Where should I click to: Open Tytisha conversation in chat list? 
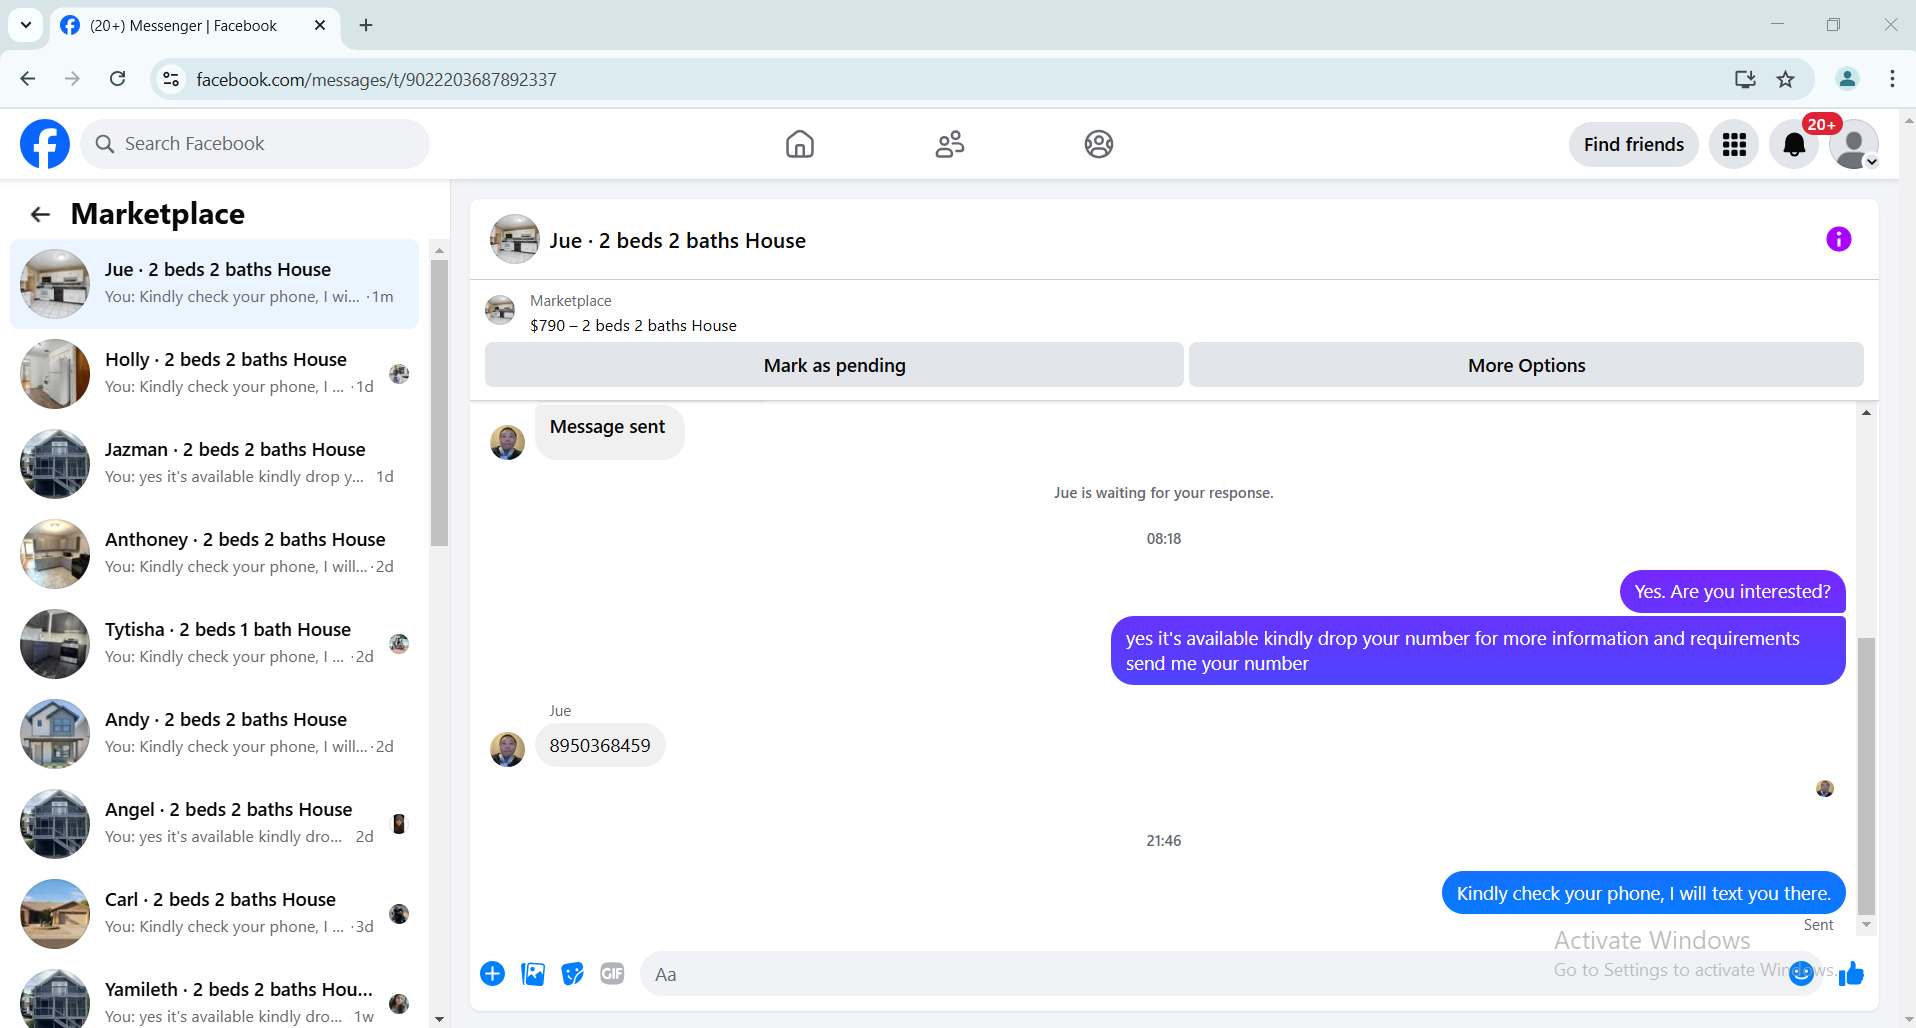214,644
